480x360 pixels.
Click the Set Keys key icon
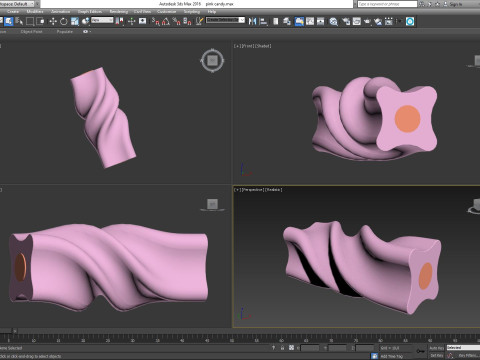(421, 351)
